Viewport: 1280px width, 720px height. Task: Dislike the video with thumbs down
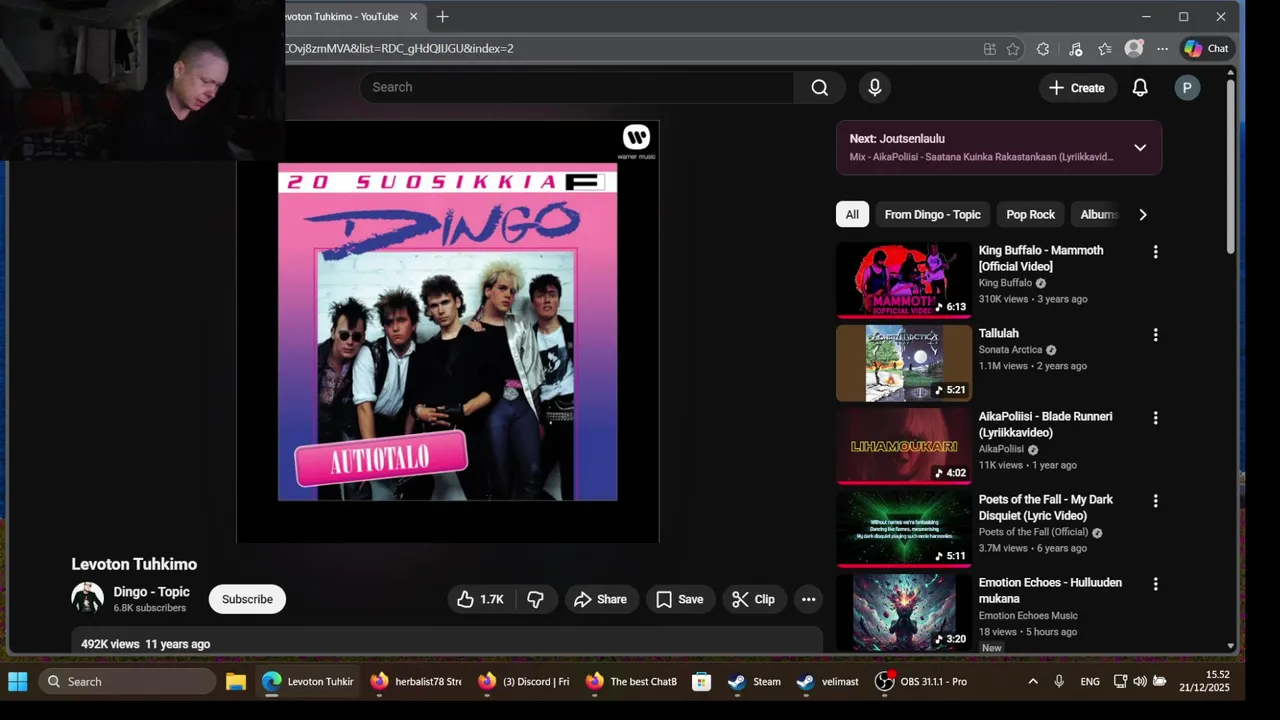[536, 599]
